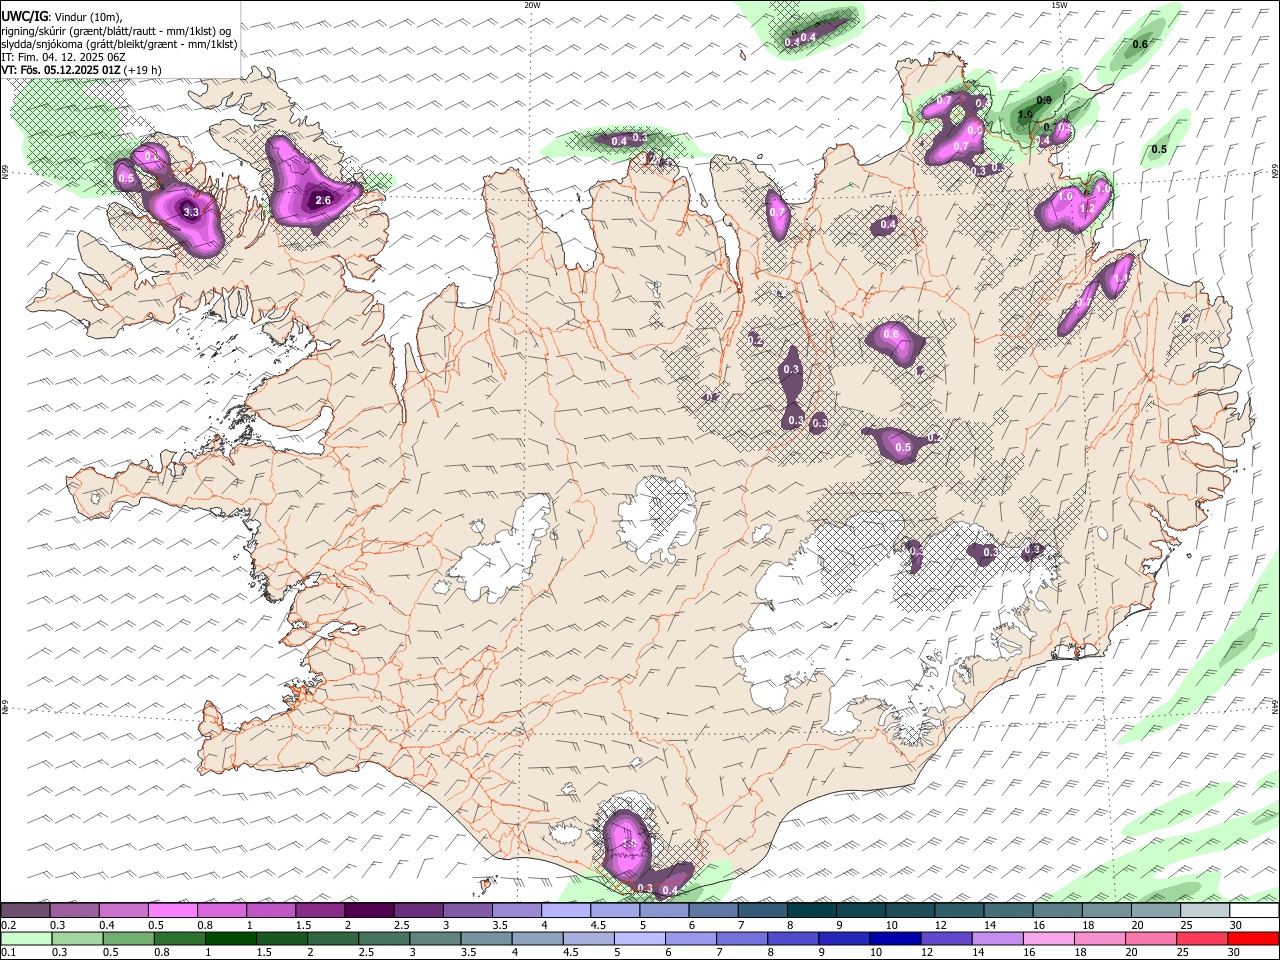
Task: Click the 'UWC/IG: Vindur (10m)' title line
Action: click(63, 16)
